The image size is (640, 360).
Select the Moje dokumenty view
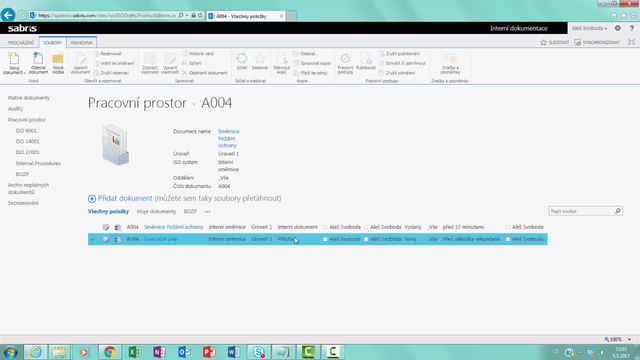tap(156, 211)
